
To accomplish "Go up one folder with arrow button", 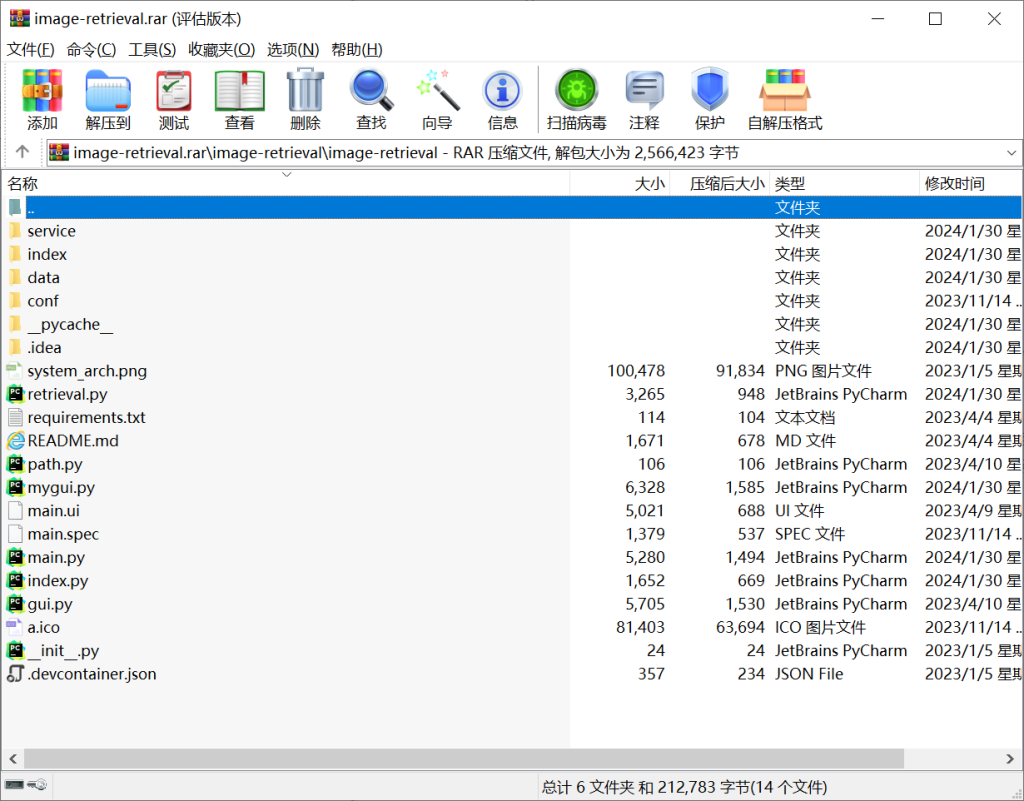I will tap(22, 152).
